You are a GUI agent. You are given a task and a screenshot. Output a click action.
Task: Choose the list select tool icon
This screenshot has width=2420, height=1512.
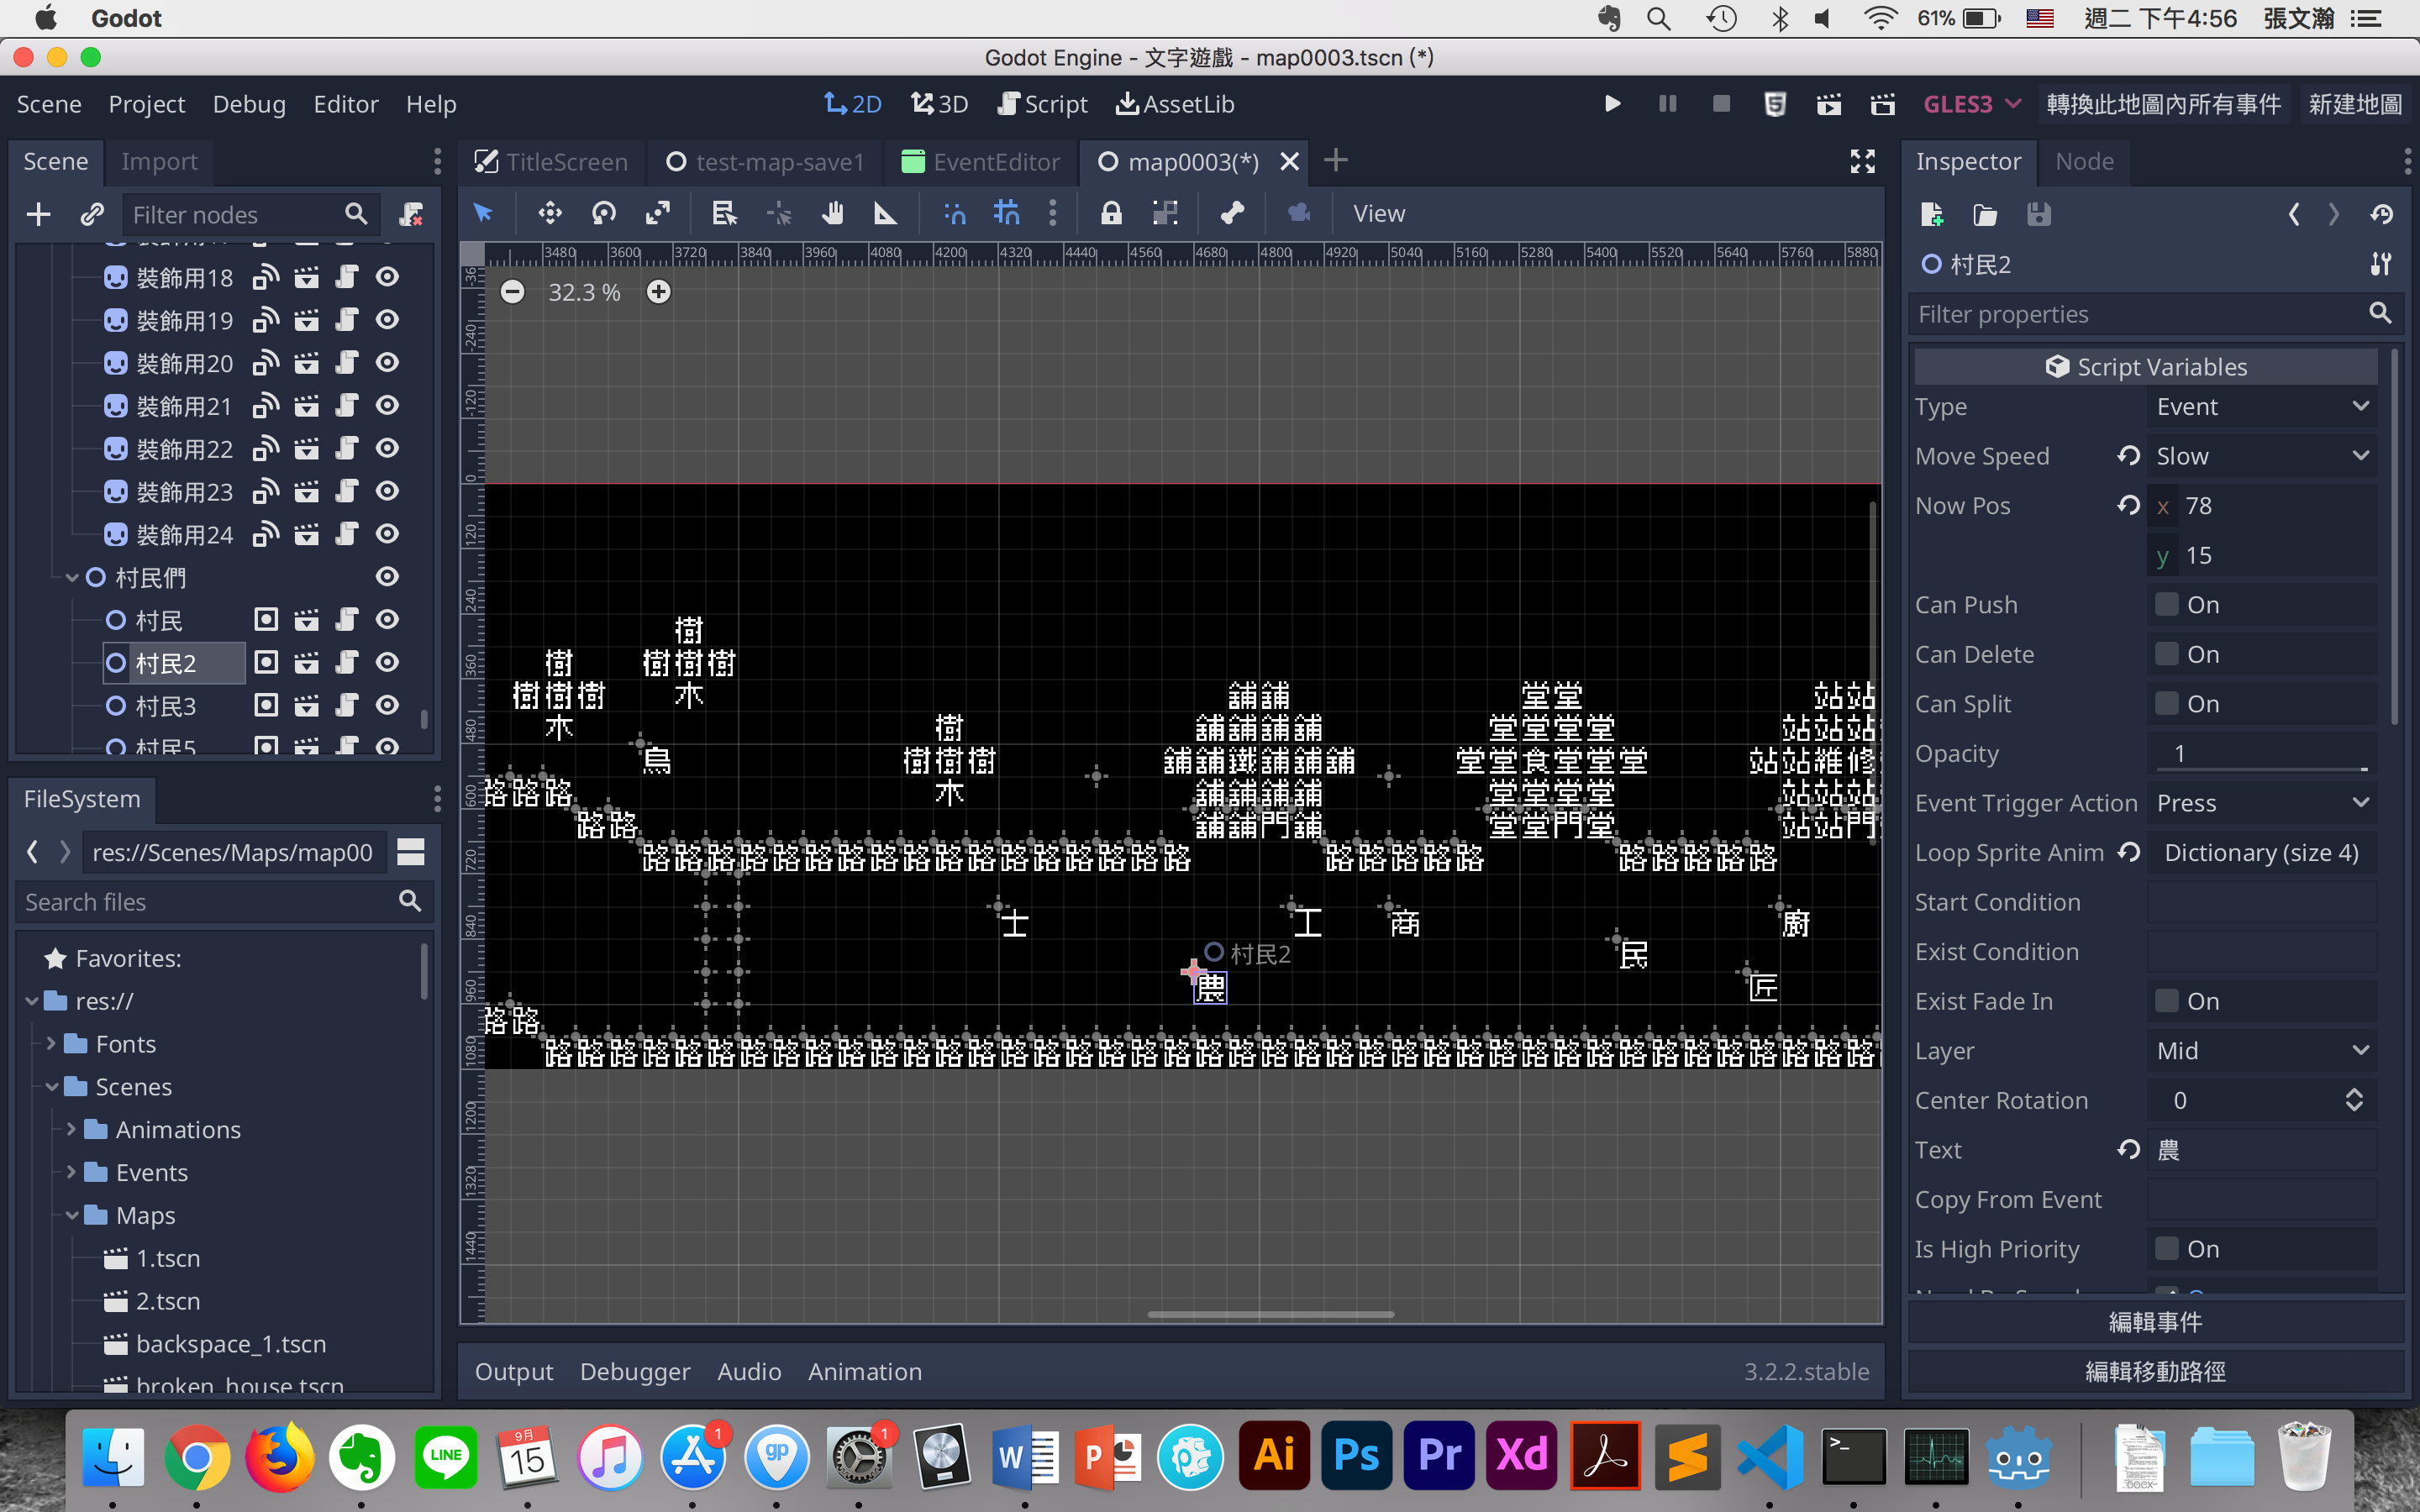pos(724,213)
